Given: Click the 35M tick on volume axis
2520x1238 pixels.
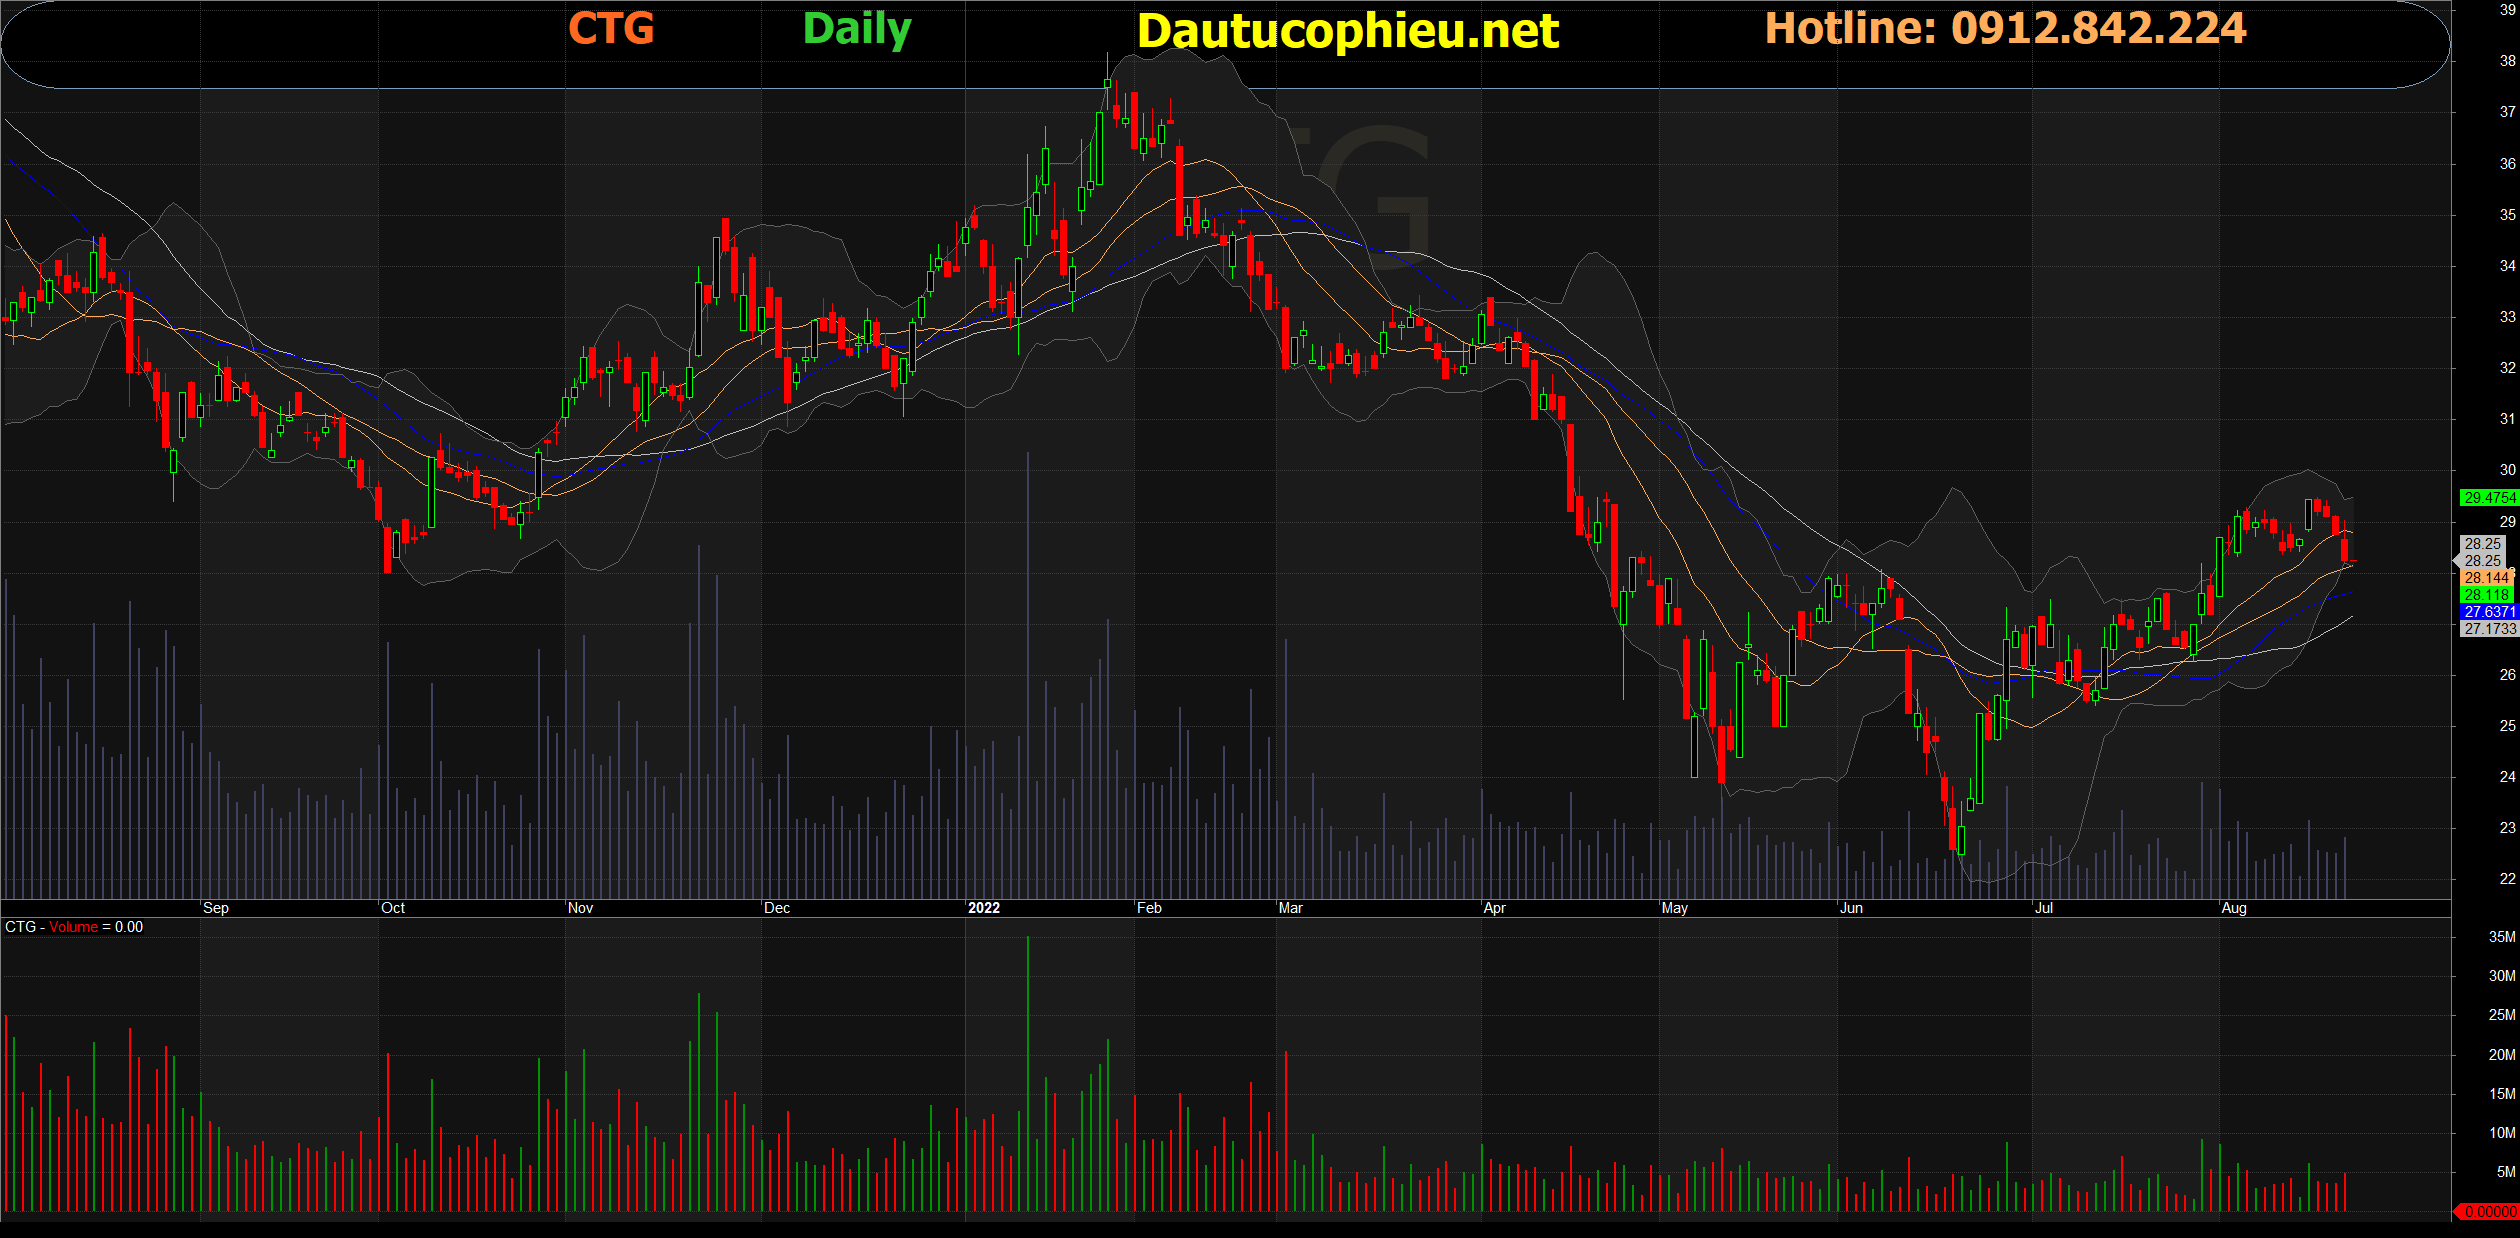Looking at the screenshot, I should coord(2501,937).
